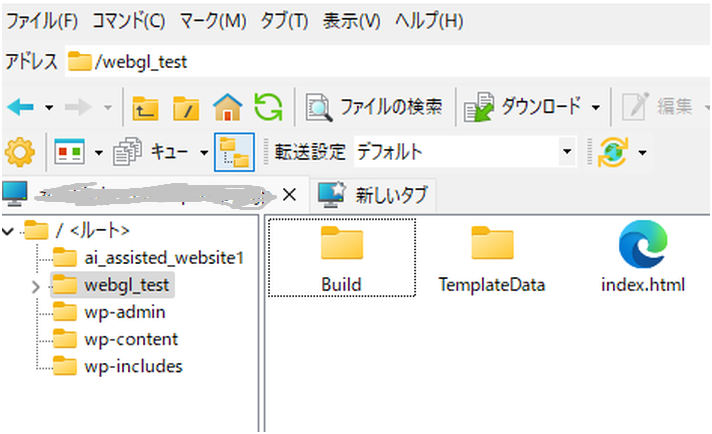Open view style dropdown arrow

pyautogui.click(x=99, y=153)
